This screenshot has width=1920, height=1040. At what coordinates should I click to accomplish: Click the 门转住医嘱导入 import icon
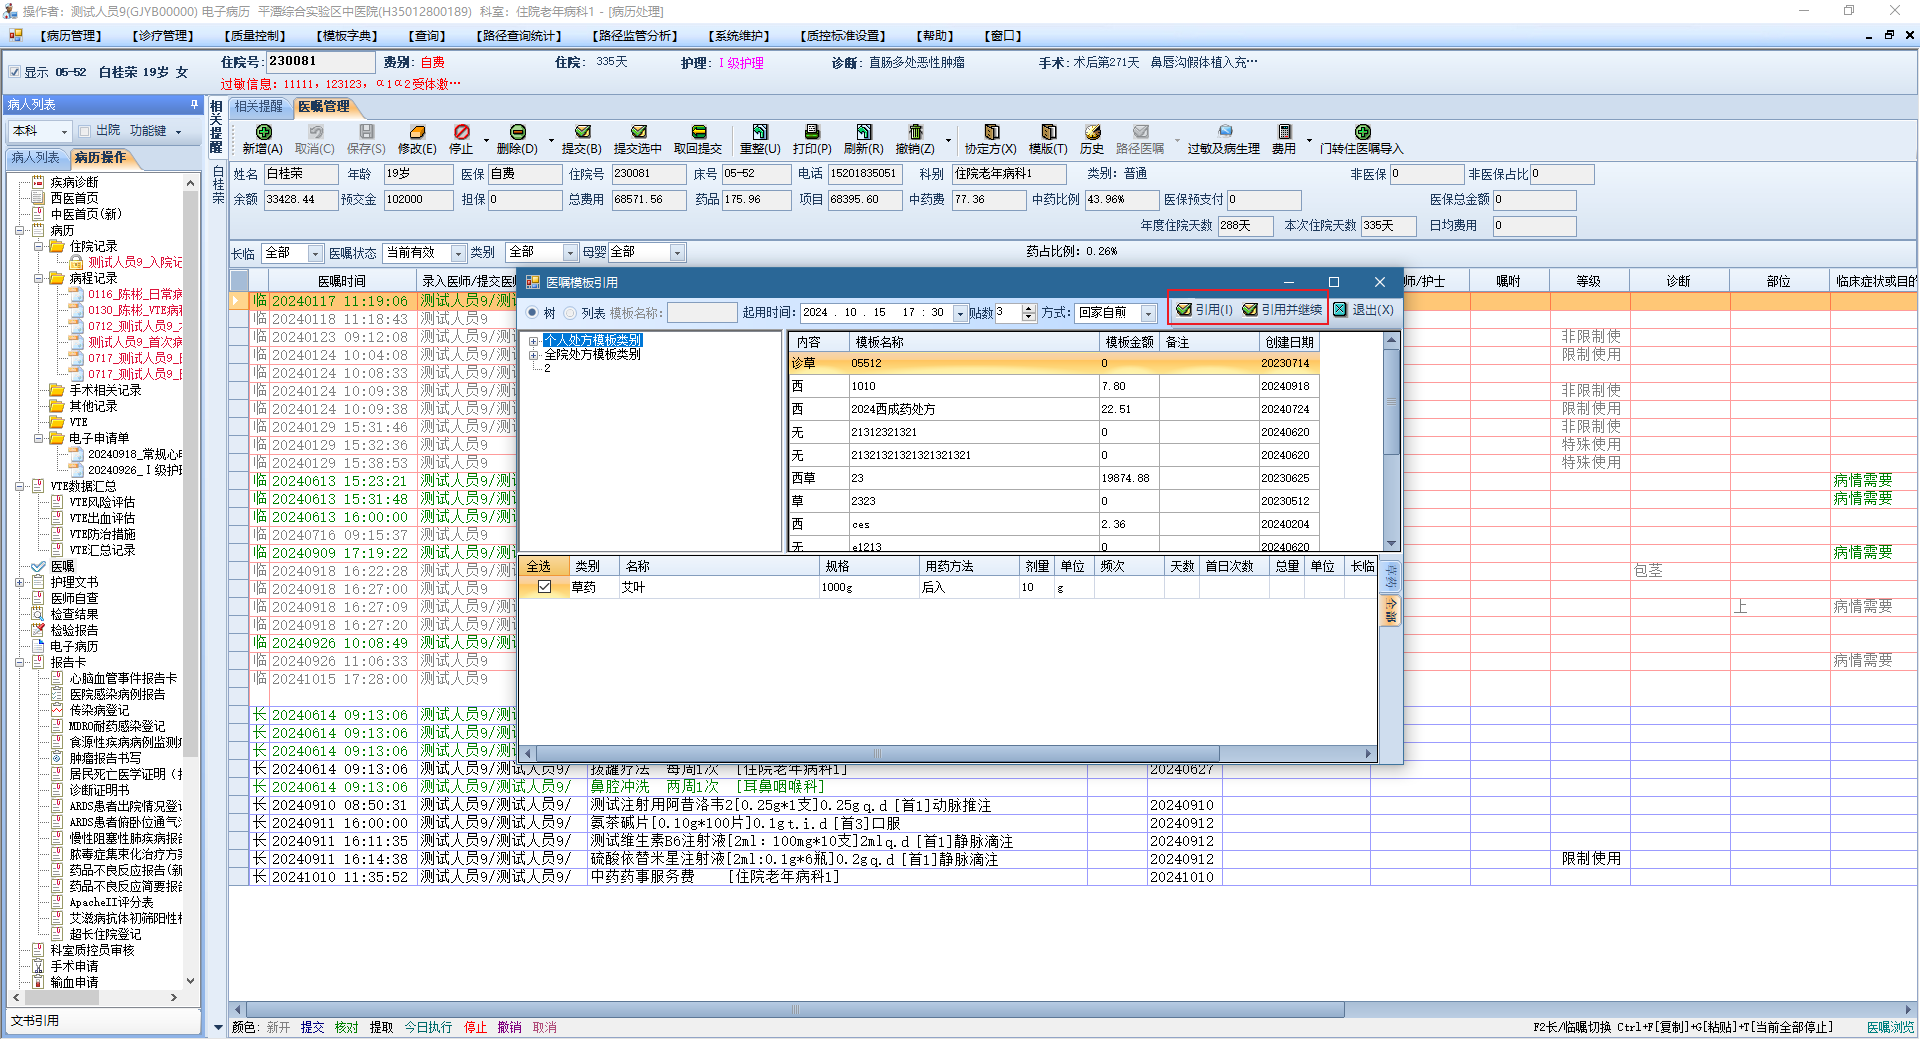coord(1362,133)
